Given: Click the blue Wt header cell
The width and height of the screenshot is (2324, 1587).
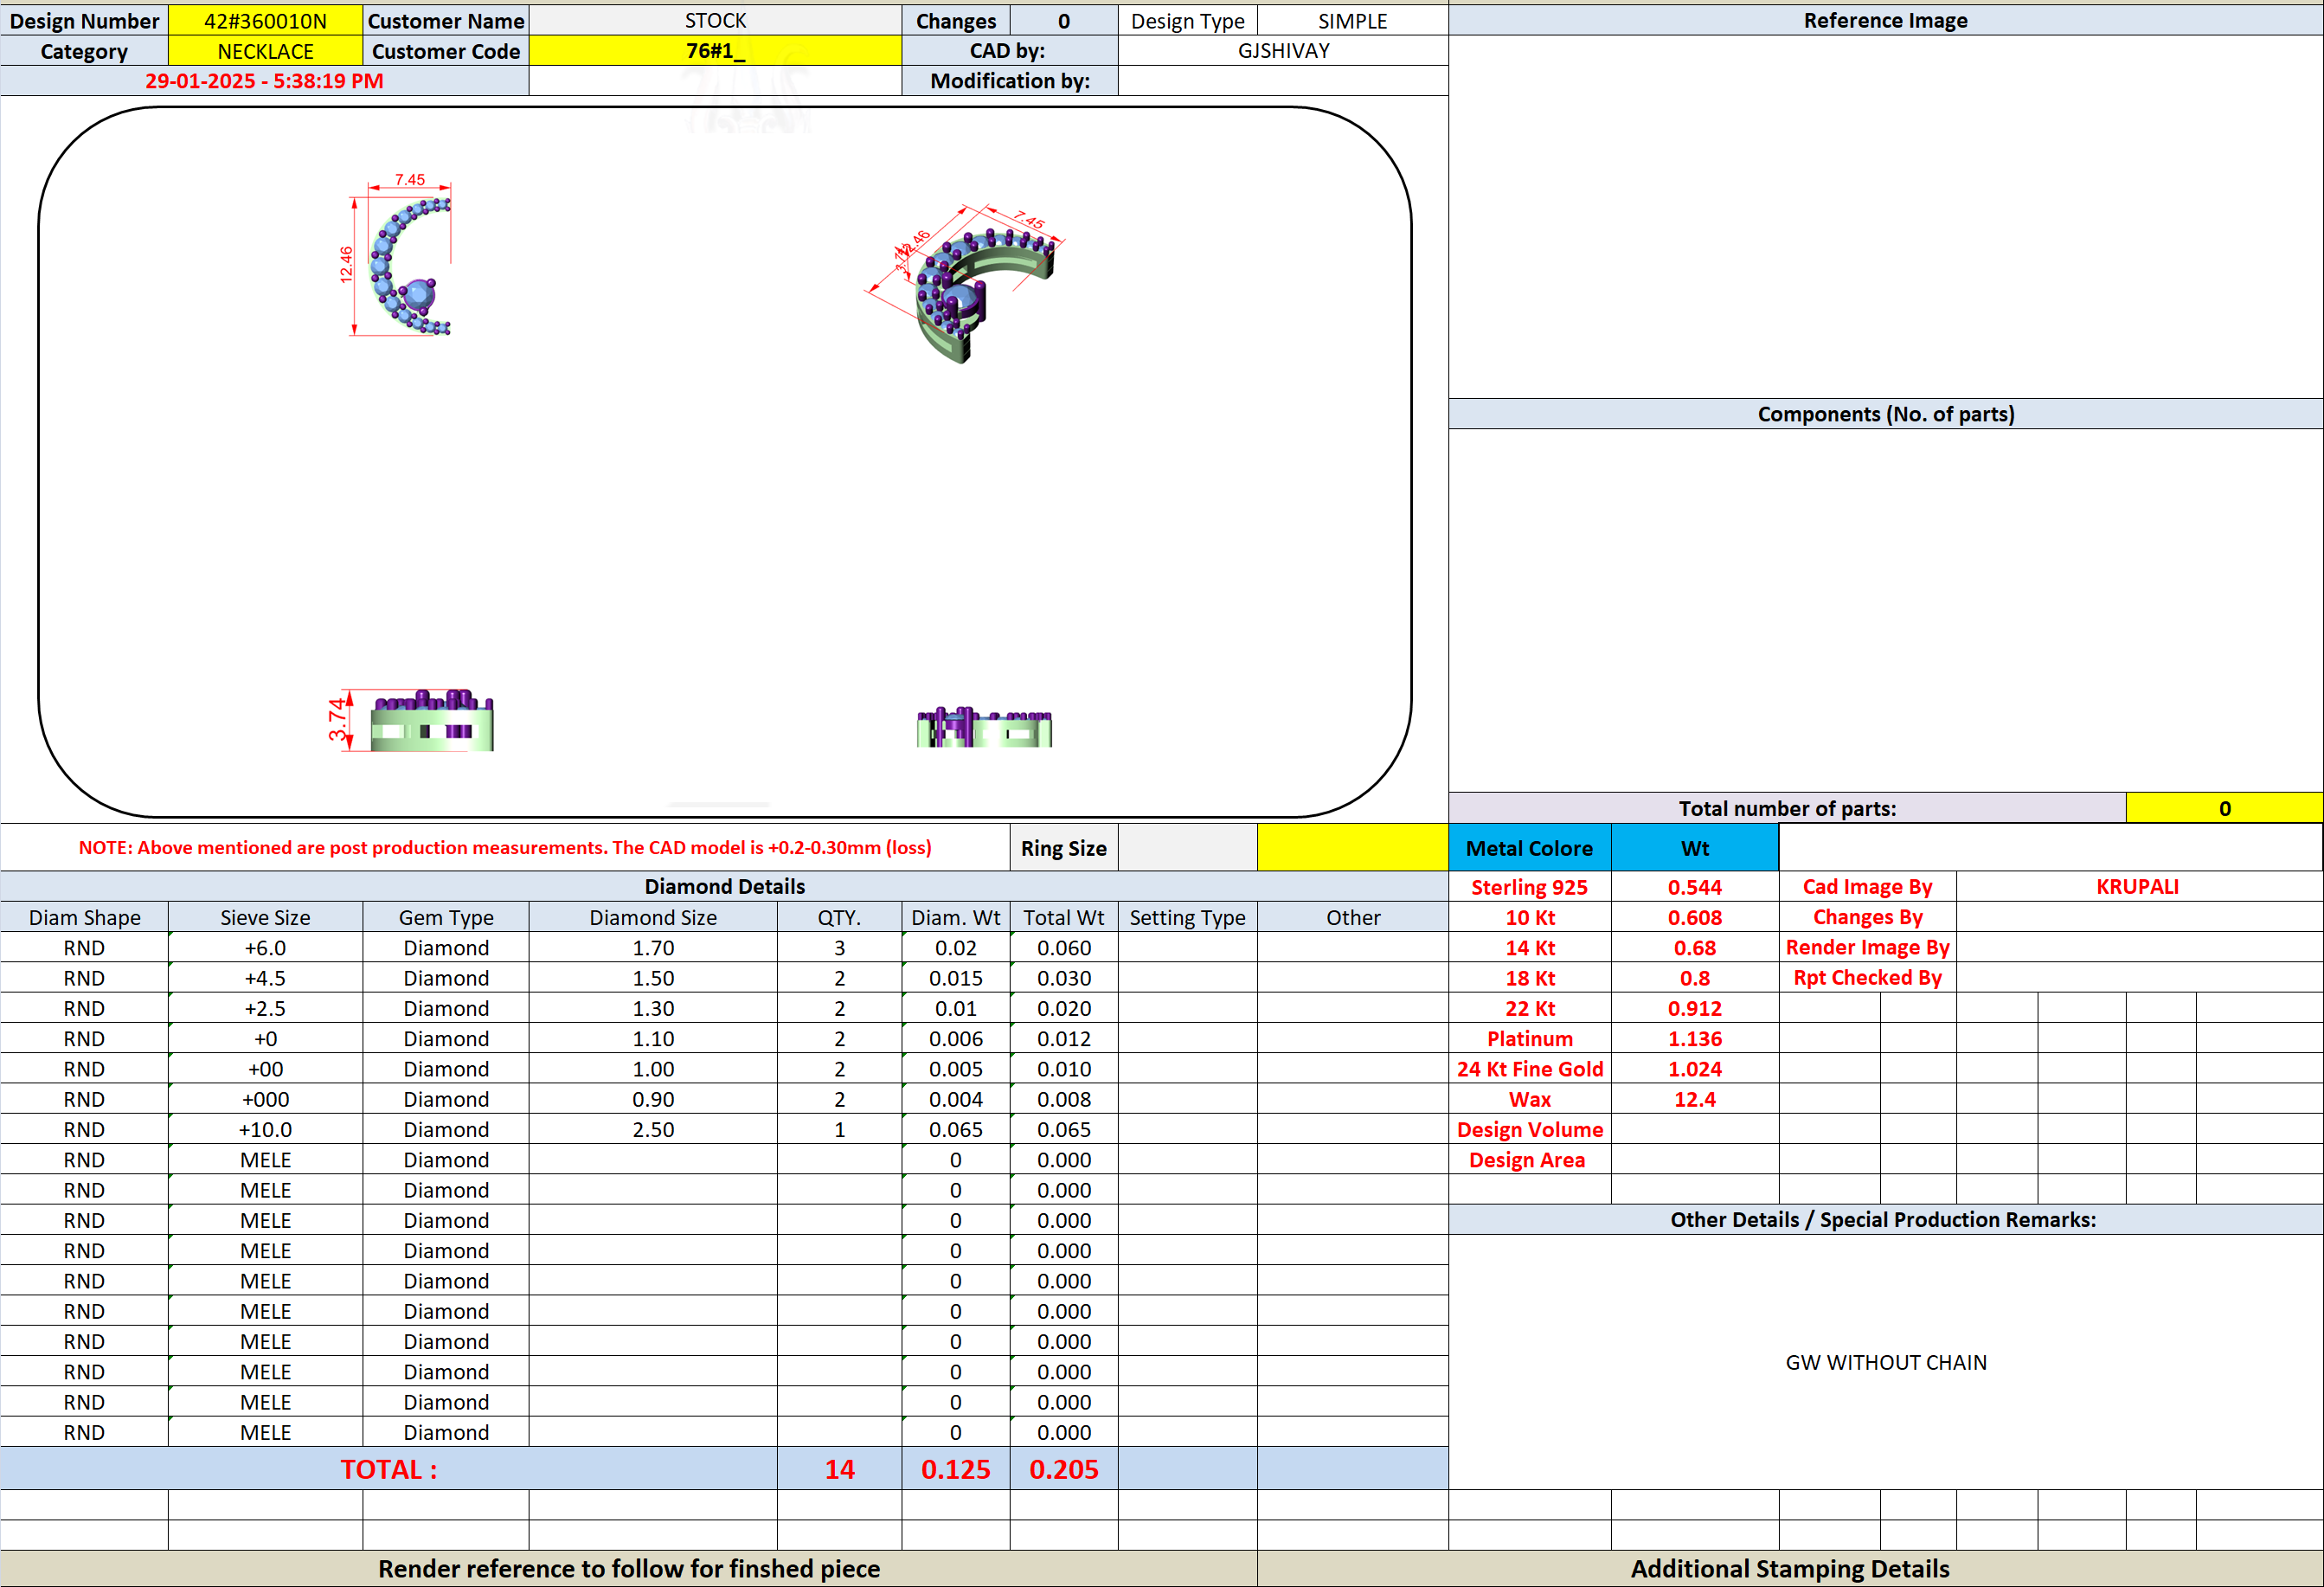Looking at the screenshot, I should [x=1695, y=848].
